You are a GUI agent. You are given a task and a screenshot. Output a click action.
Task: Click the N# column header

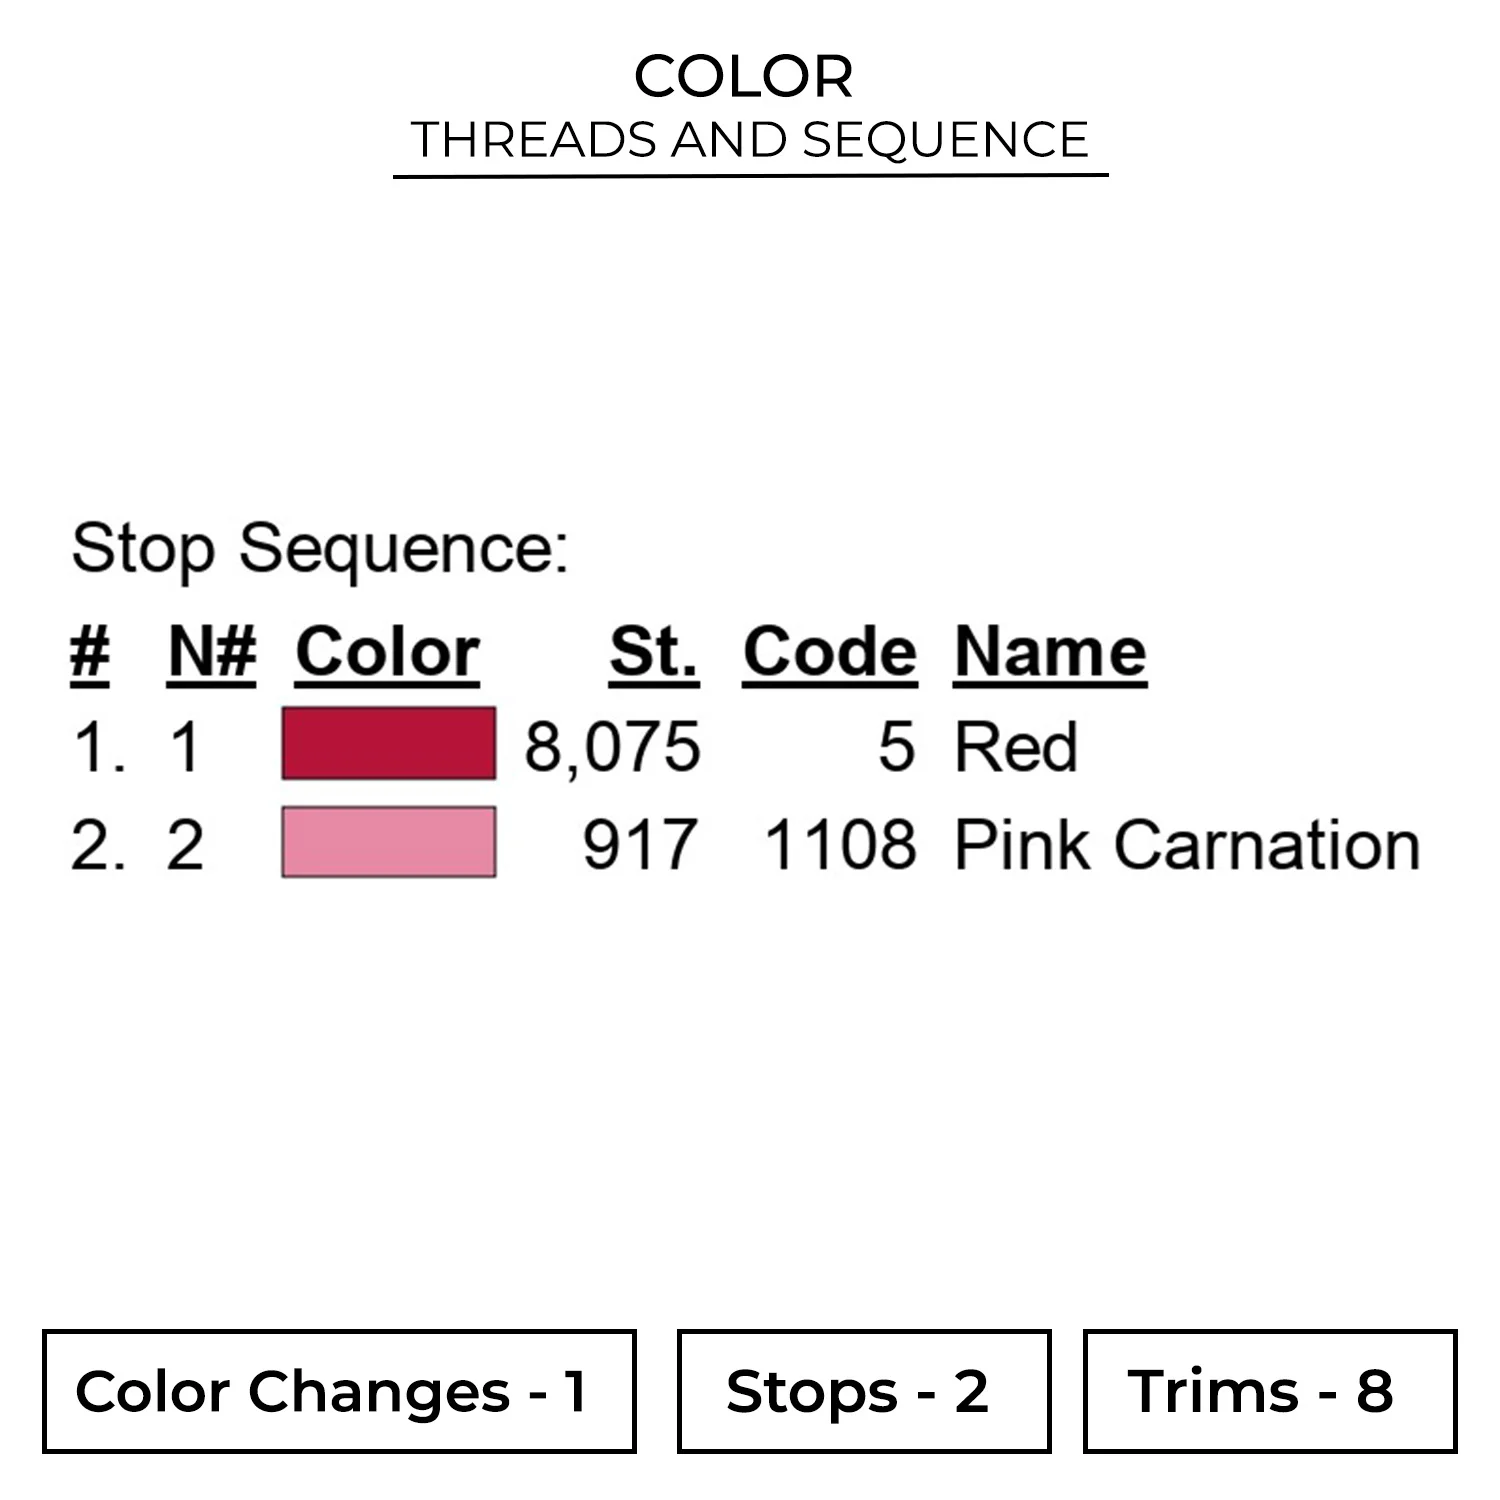(211, 653)
